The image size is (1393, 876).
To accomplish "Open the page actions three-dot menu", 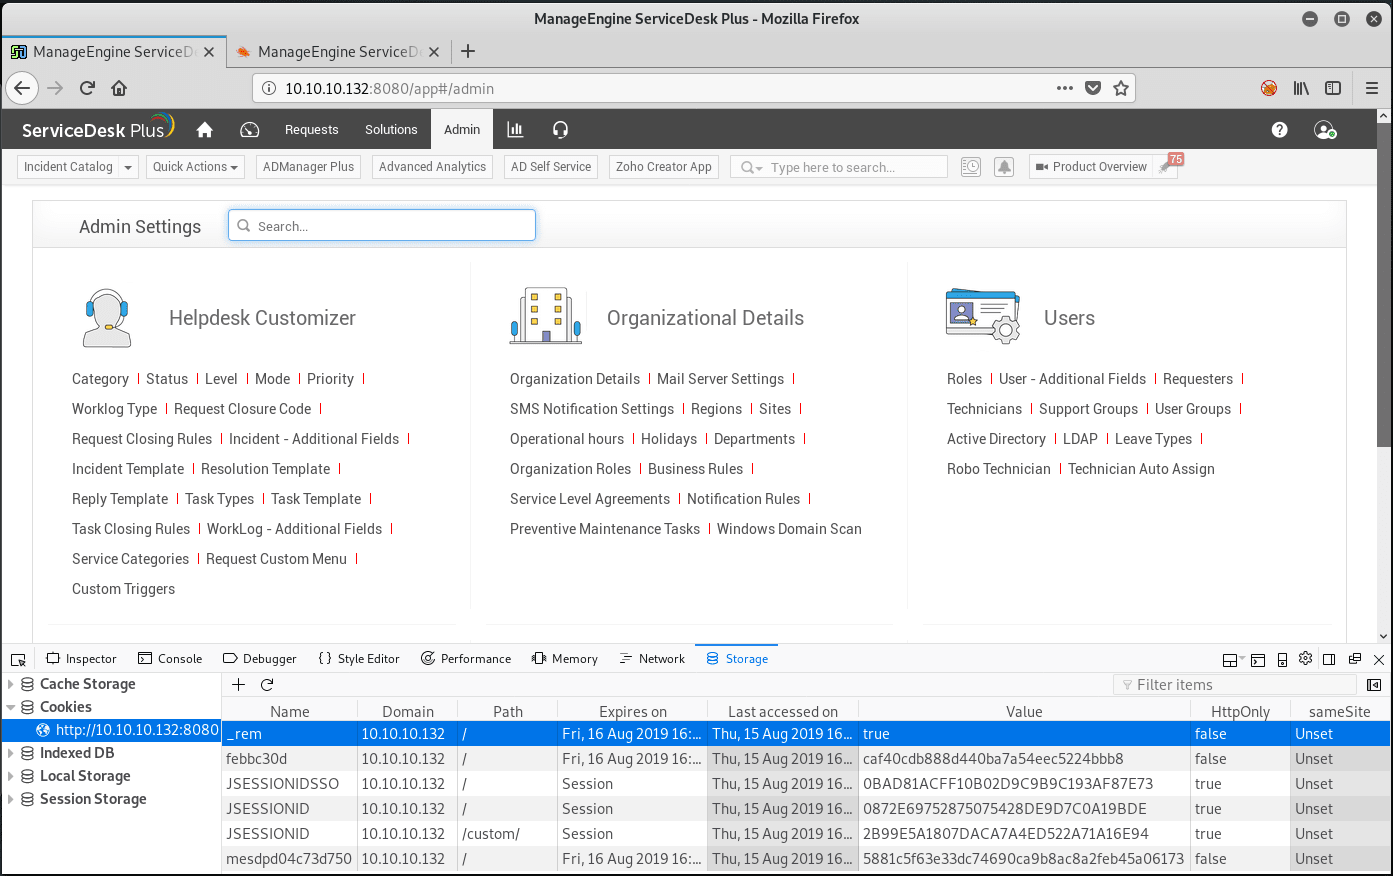I will tap(1065, 88).
